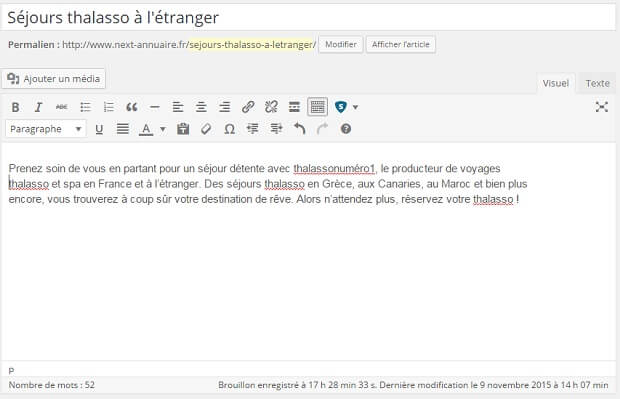620x399 pixels.
Task: Click the Ajouter un média button
Action: click(54, 79)
